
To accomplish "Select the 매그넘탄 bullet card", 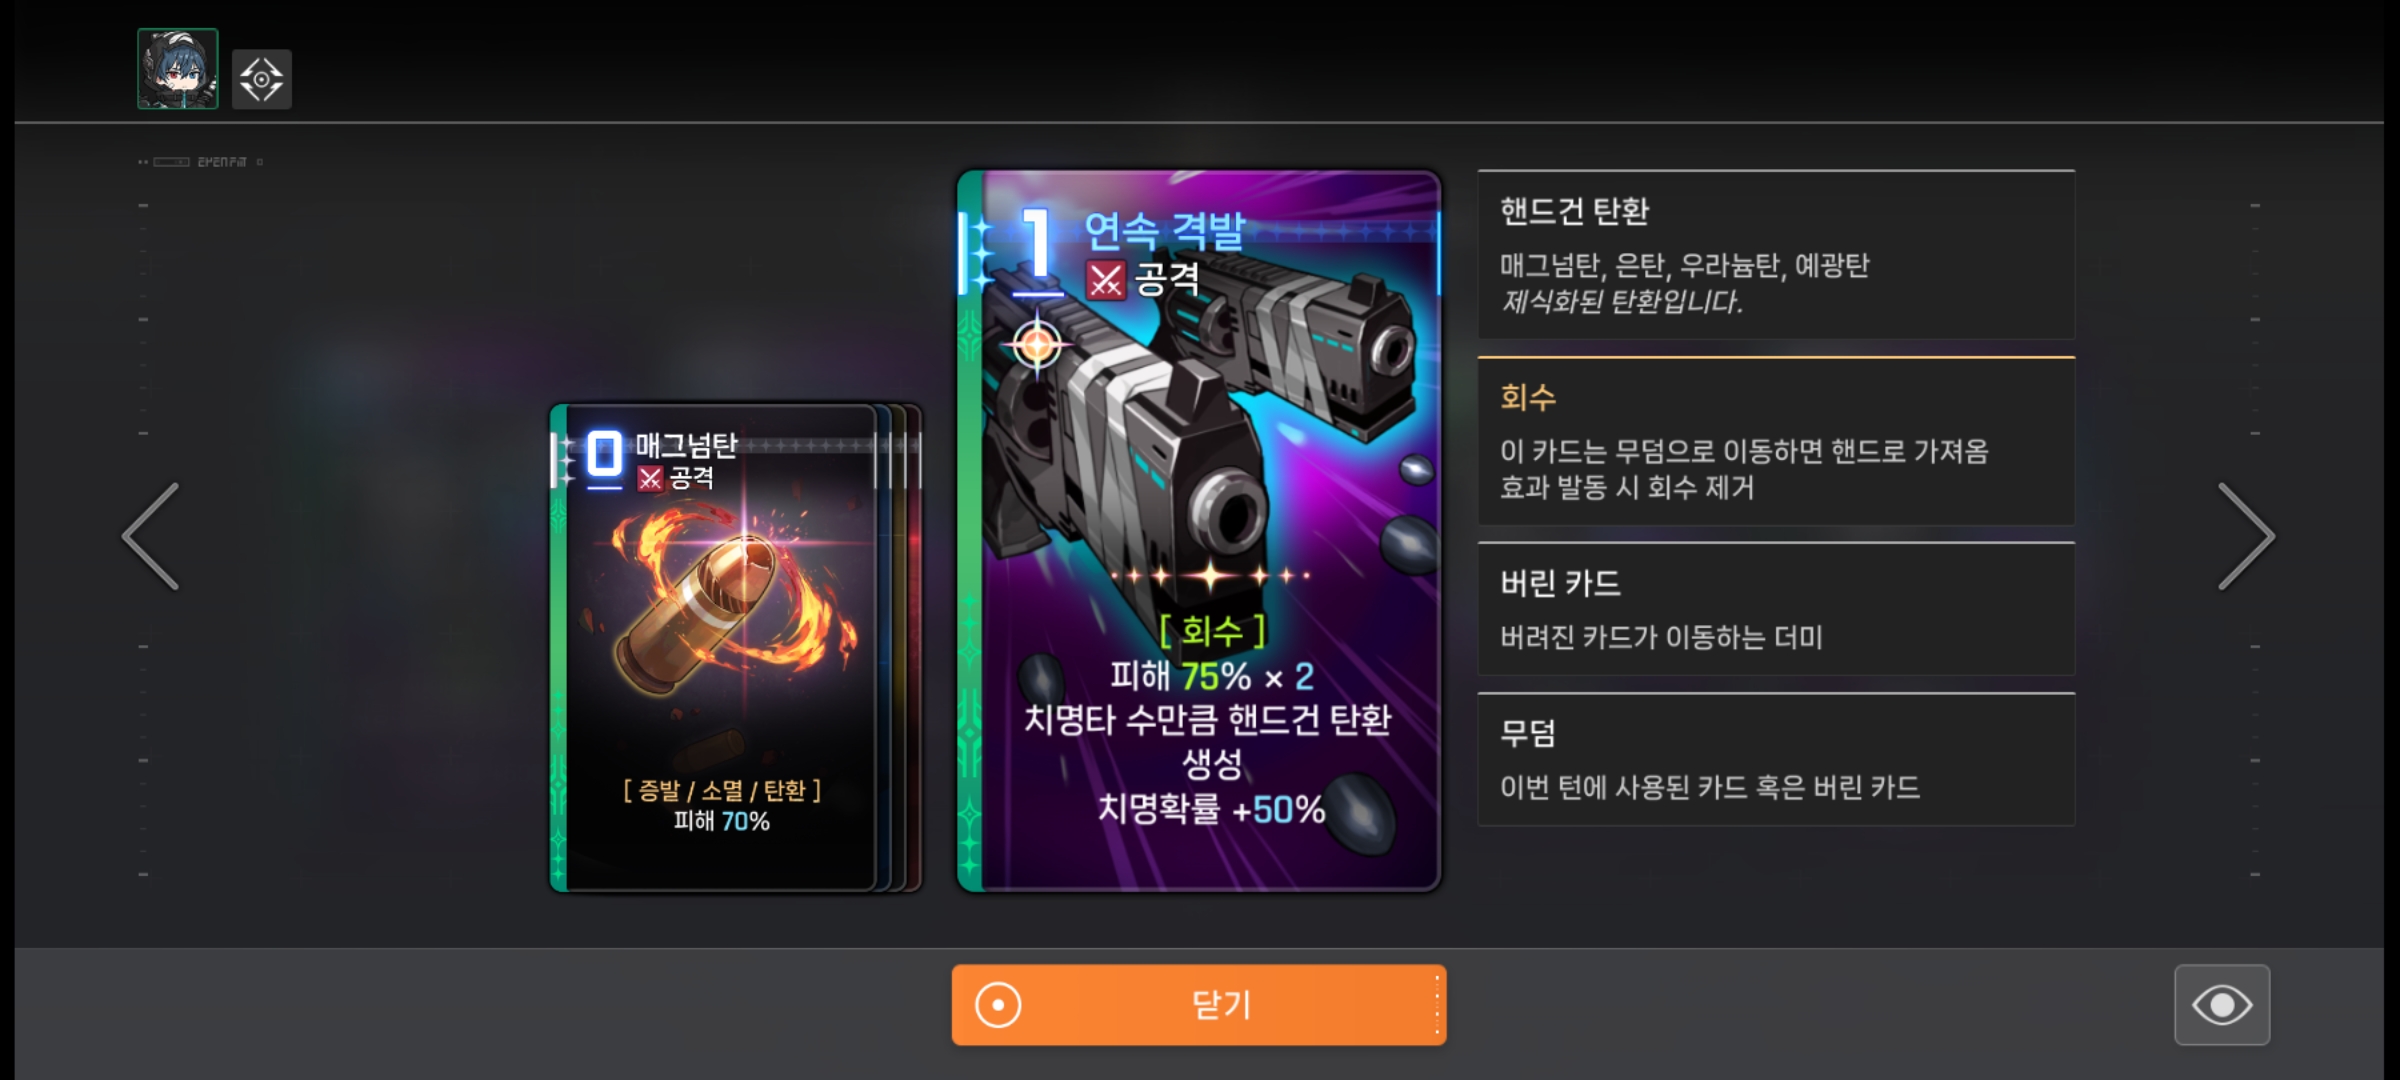I will [x=714, y=648].
